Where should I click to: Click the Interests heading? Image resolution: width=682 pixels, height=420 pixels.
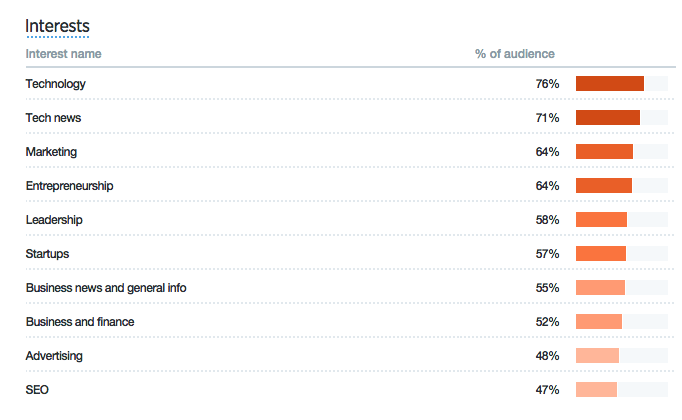click(56, 25)
